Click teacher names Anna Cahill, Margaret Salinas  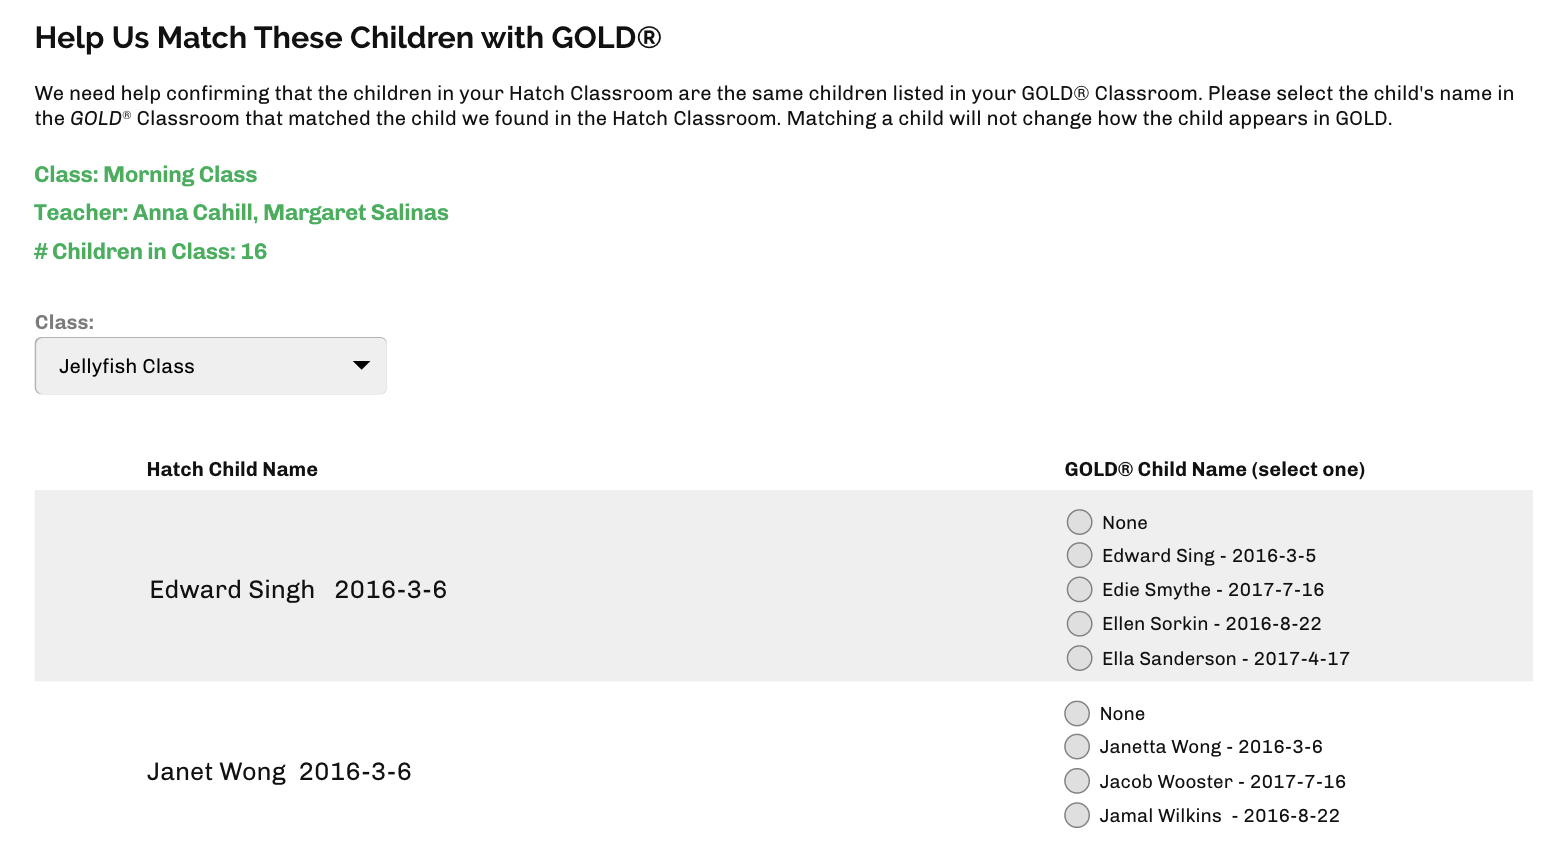point(241,212)
